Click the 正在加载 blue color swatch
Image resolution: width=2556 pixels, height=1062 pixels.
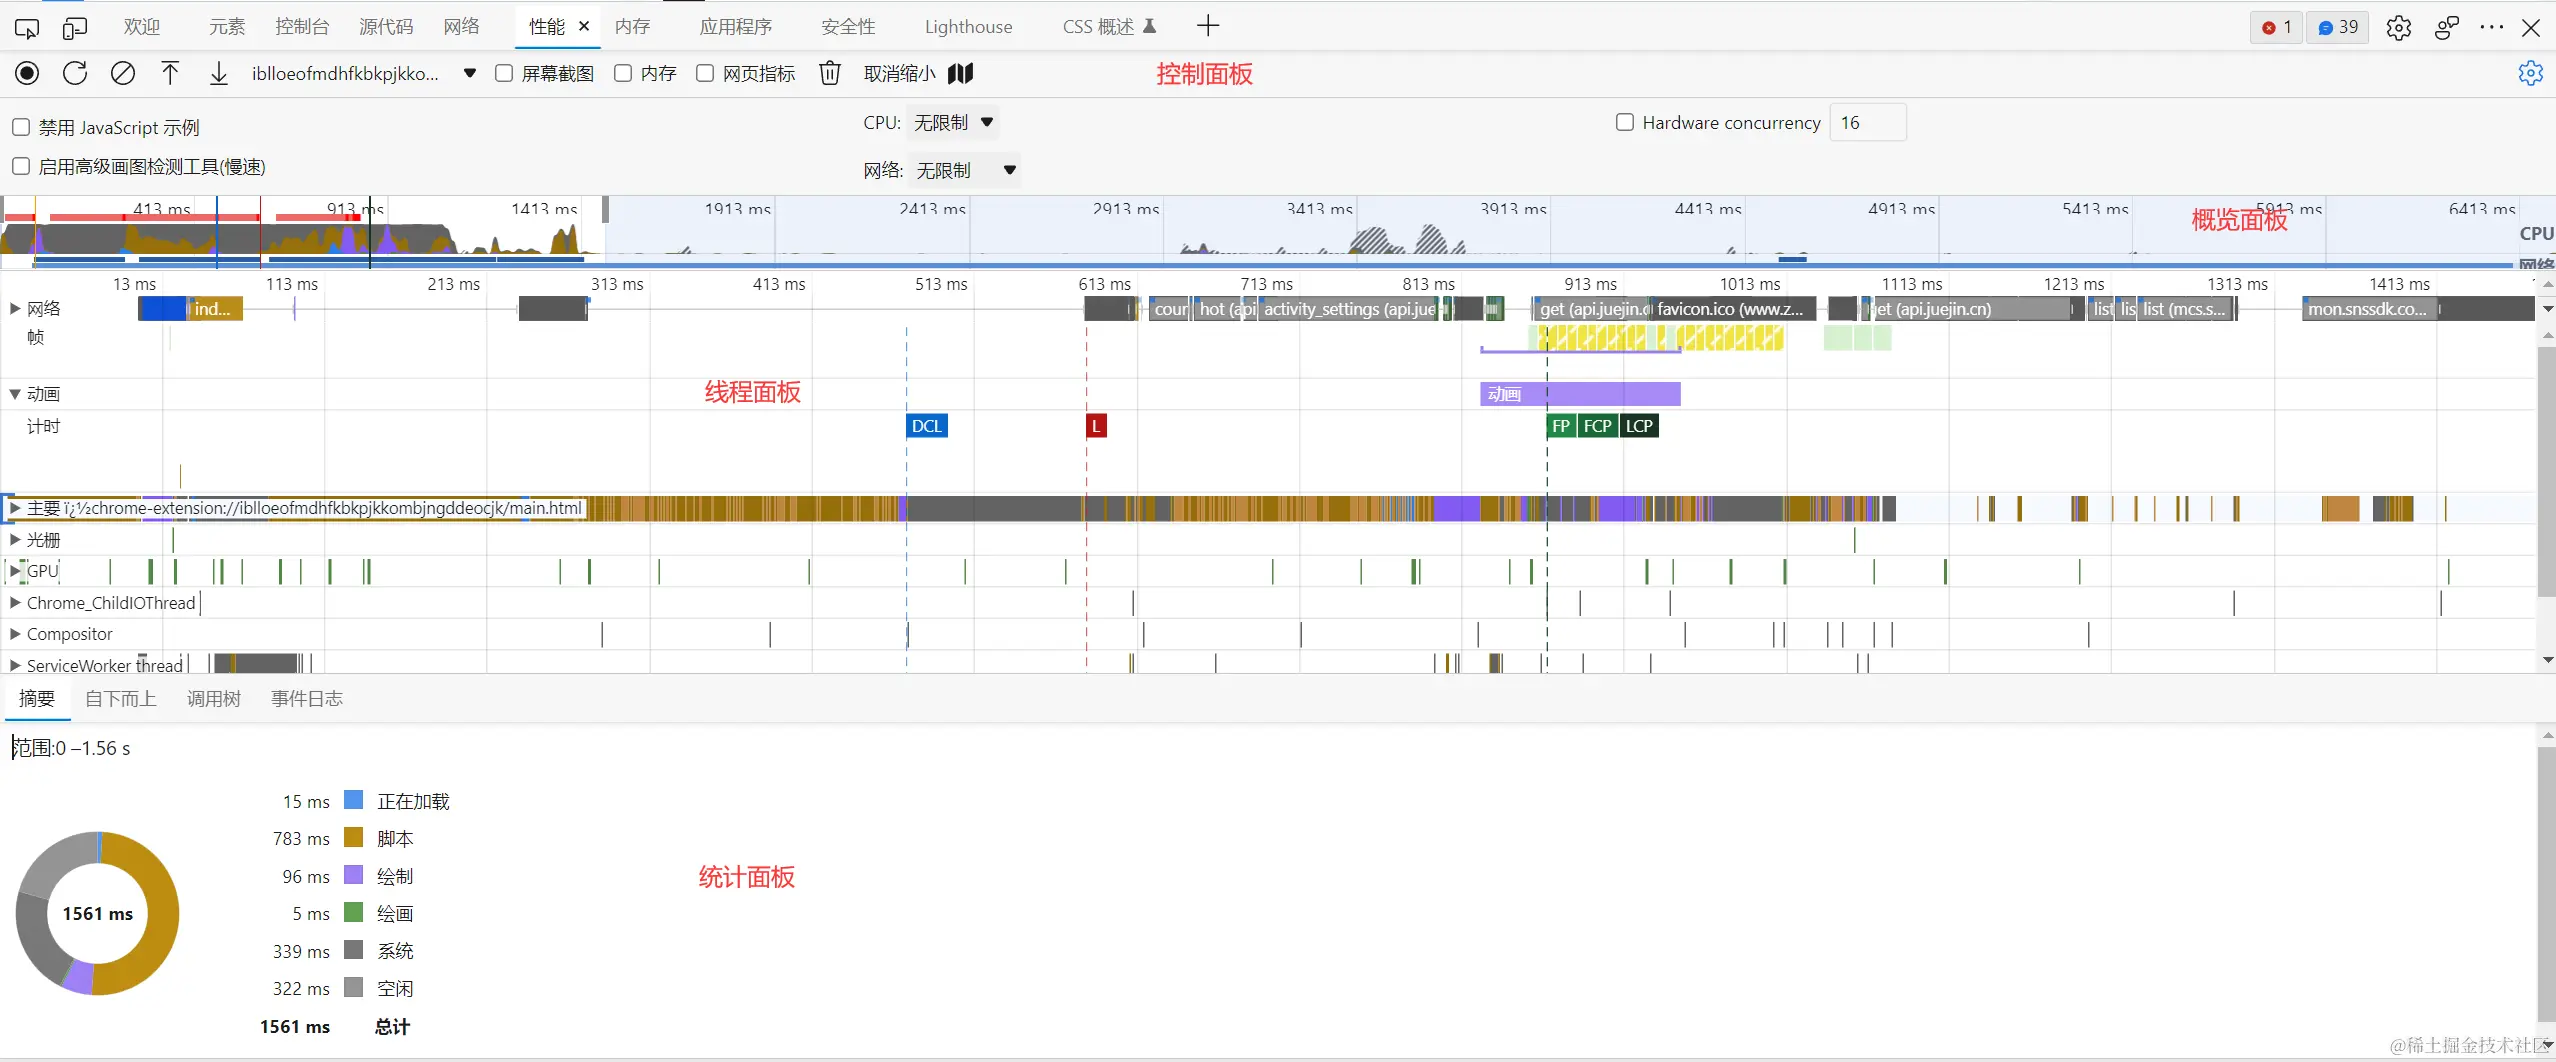click(353, 800)
